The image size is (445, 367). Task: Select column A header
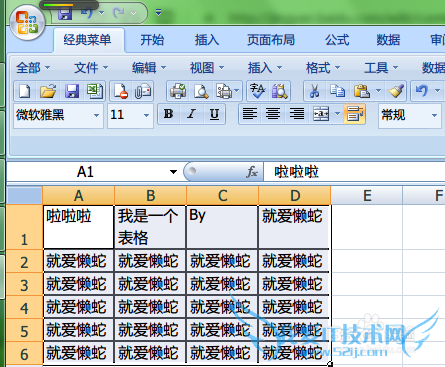(79, 195)
